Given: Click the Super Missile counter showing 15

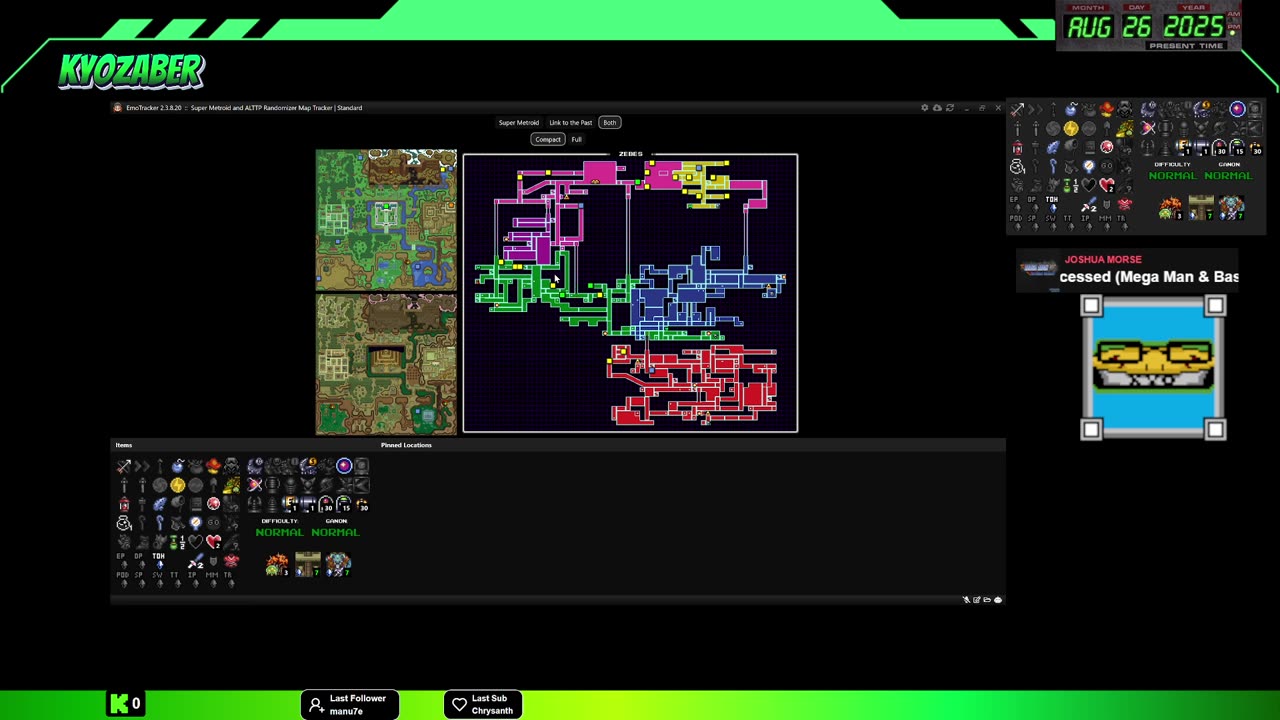Looking at the screenshot, I should [x=344, y=504].
